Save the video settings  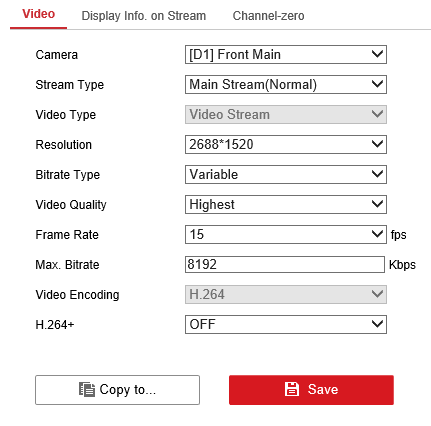[x=311, y=390]
